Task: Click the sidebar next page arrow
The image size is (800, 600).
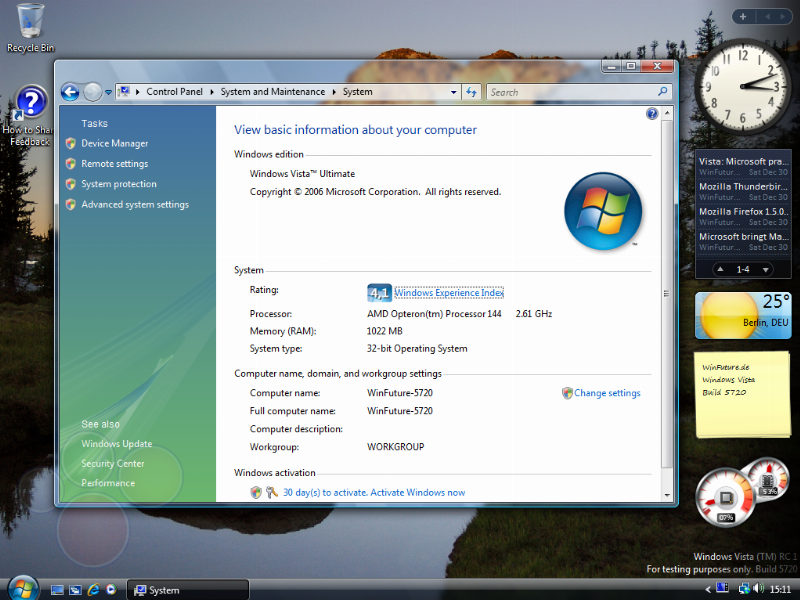Action: click(782, 17)
